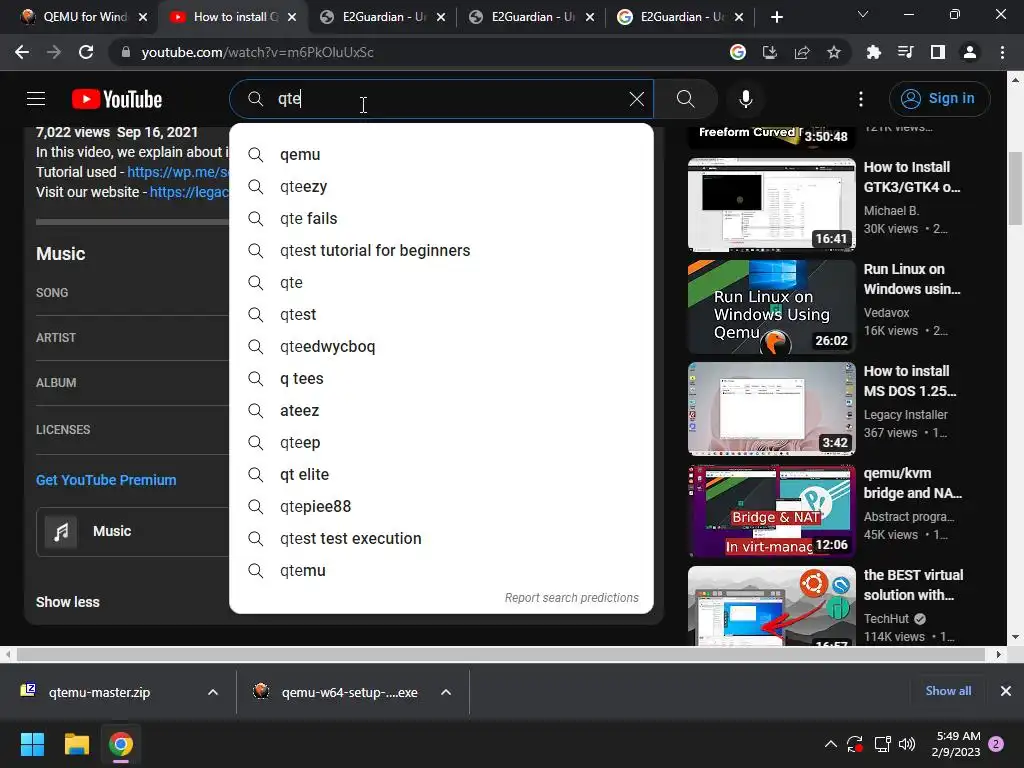1024x768 pixels.
Task: Choose suggestion 'qtepiee88'
Action: coord(441,506)
